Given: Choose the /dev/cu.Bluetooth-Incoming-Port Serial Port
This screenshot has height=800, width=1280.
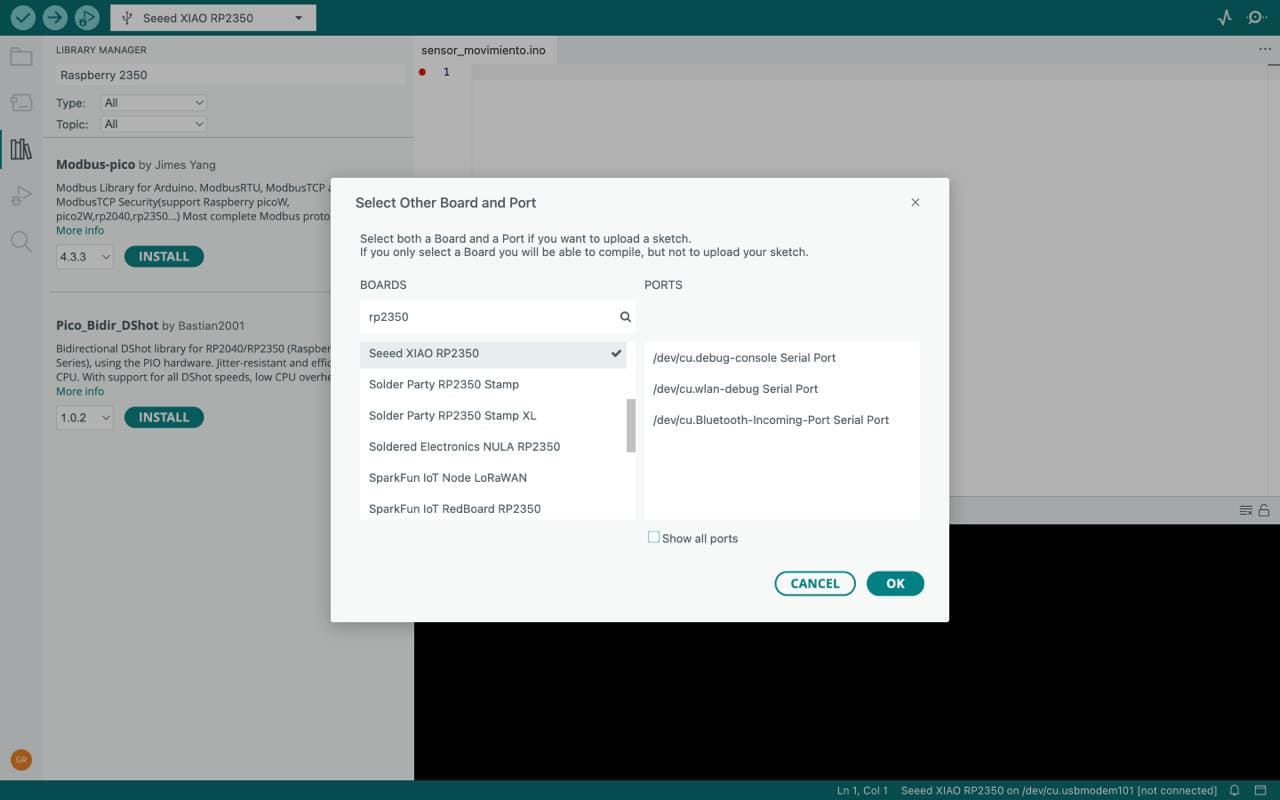Looking at the screenshot, I should point(782,419).
